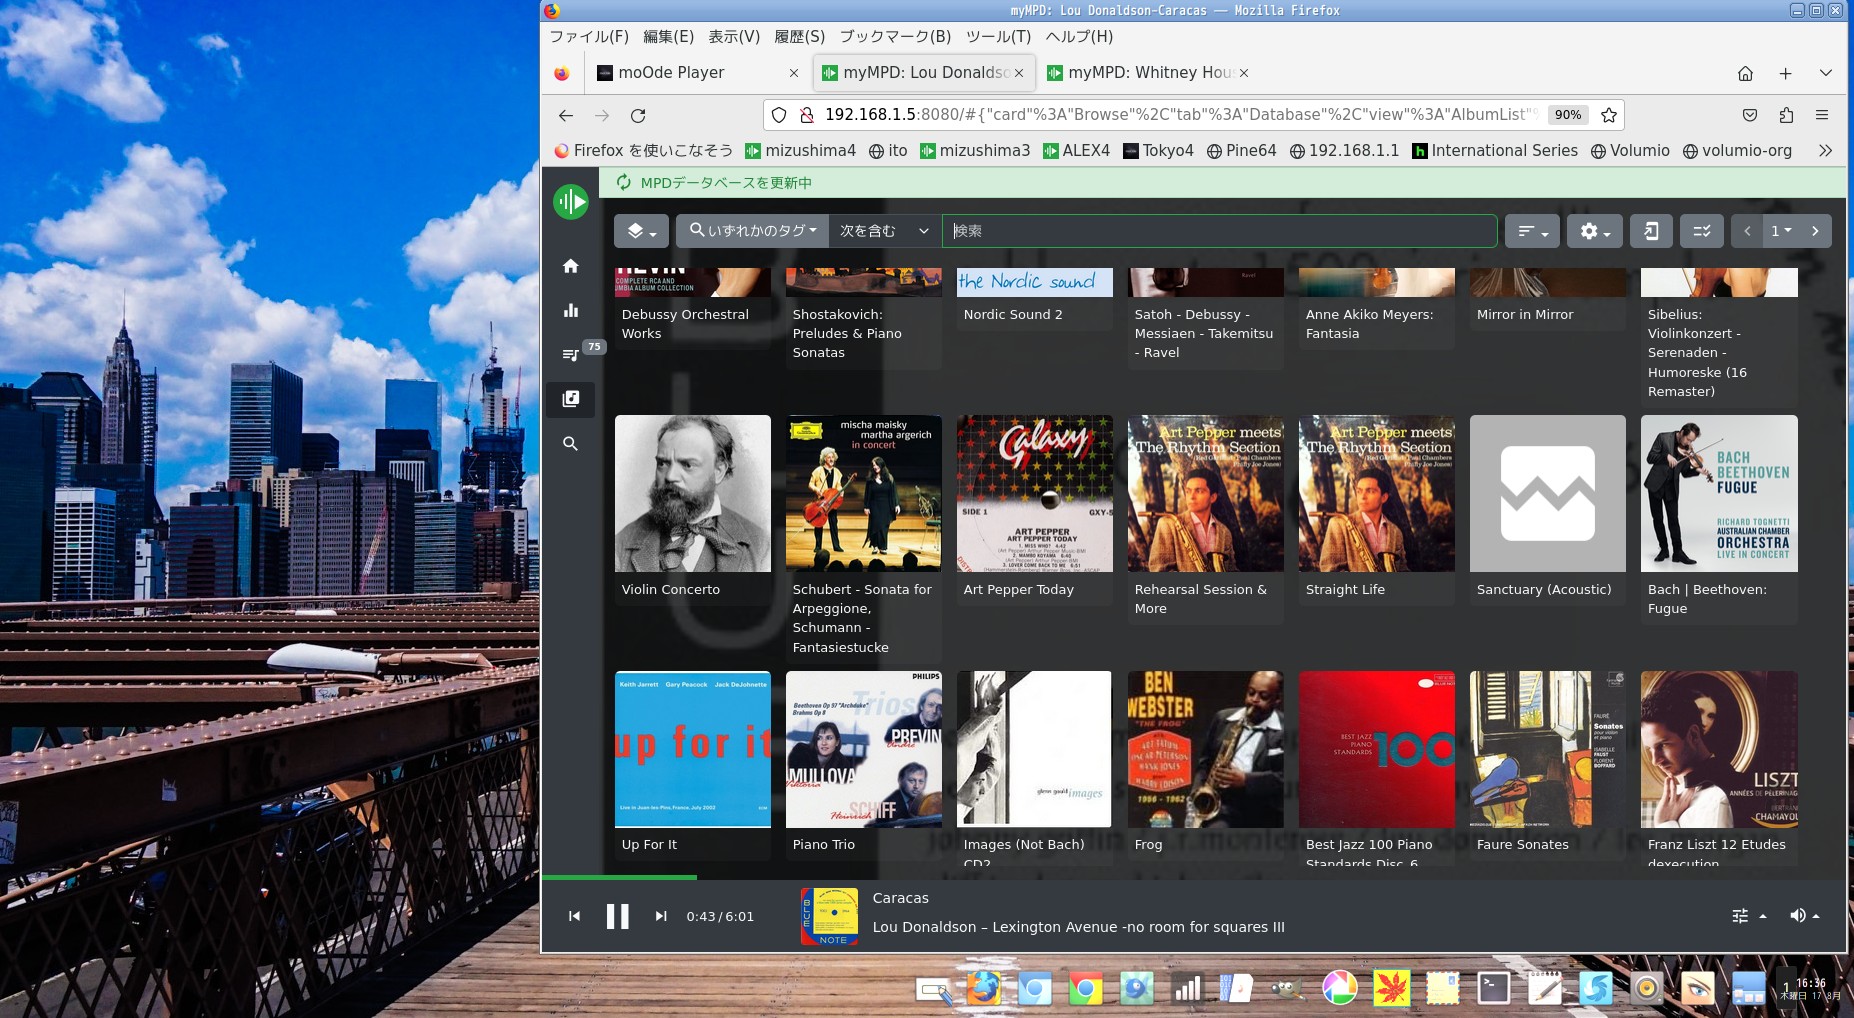Open the Search icon in the sidebar
The image size is (1854, 1018).
(571, 444)
